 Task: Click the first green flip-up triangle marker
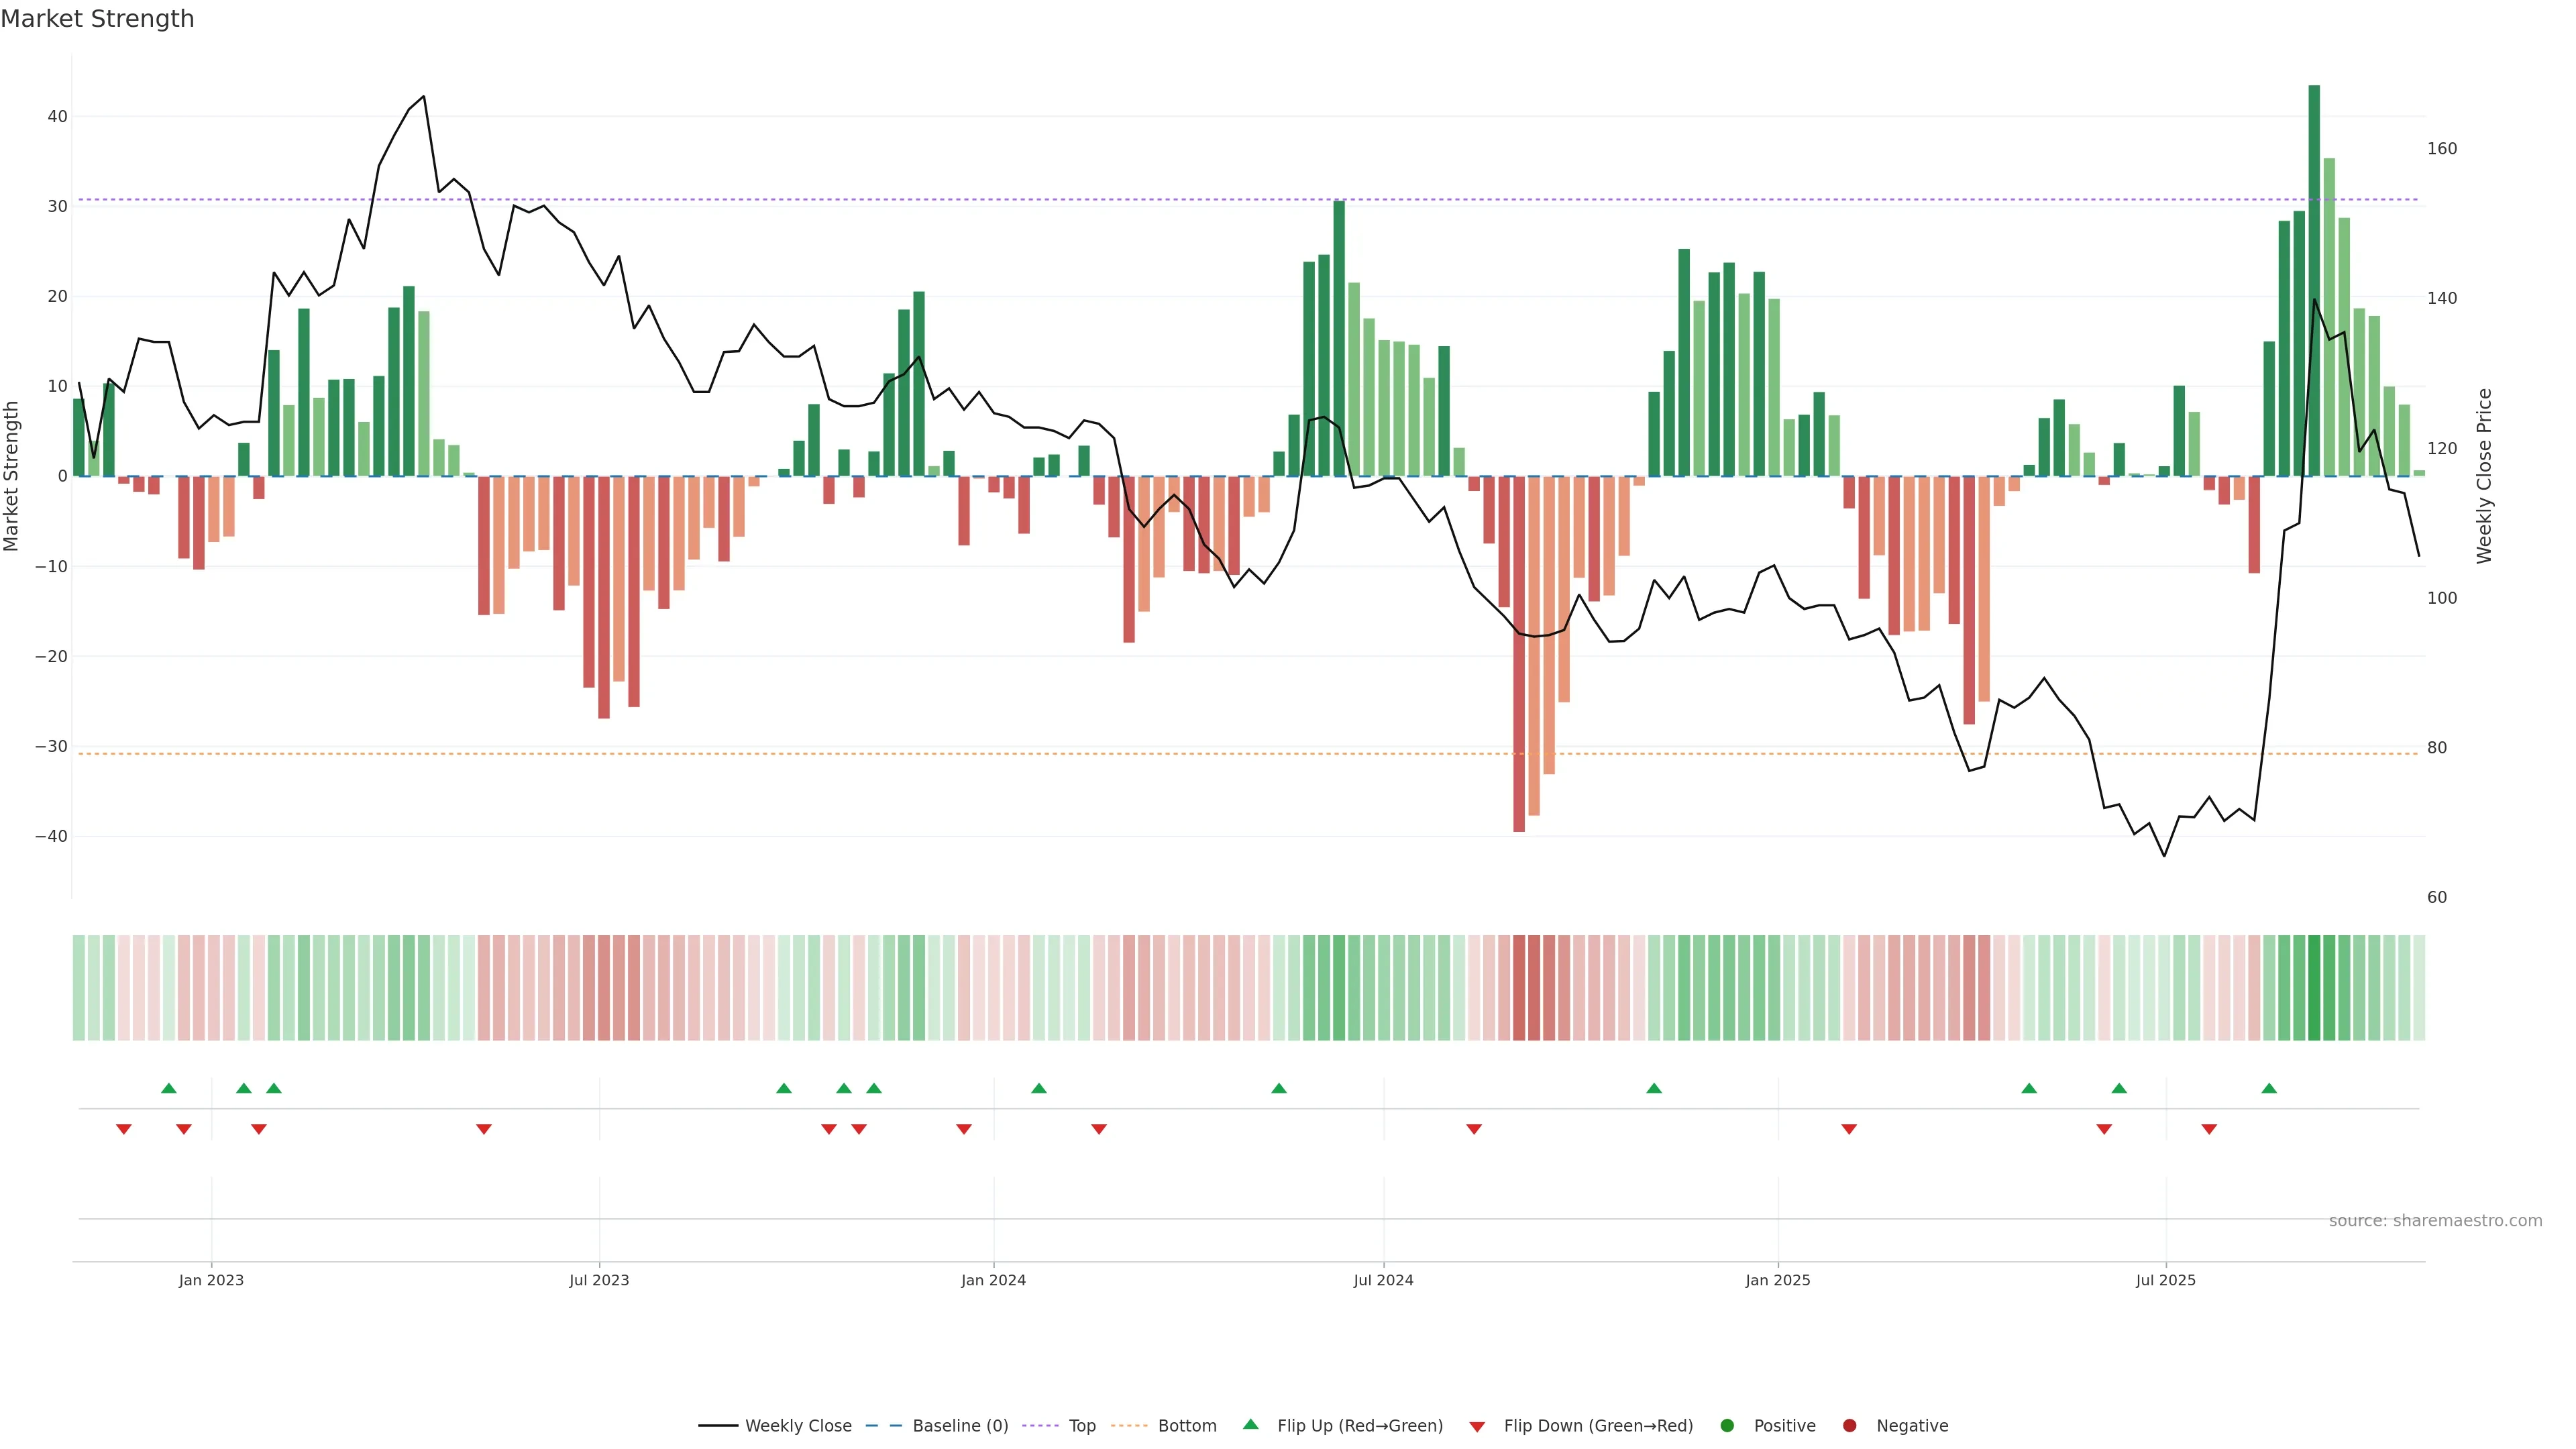169,1088
